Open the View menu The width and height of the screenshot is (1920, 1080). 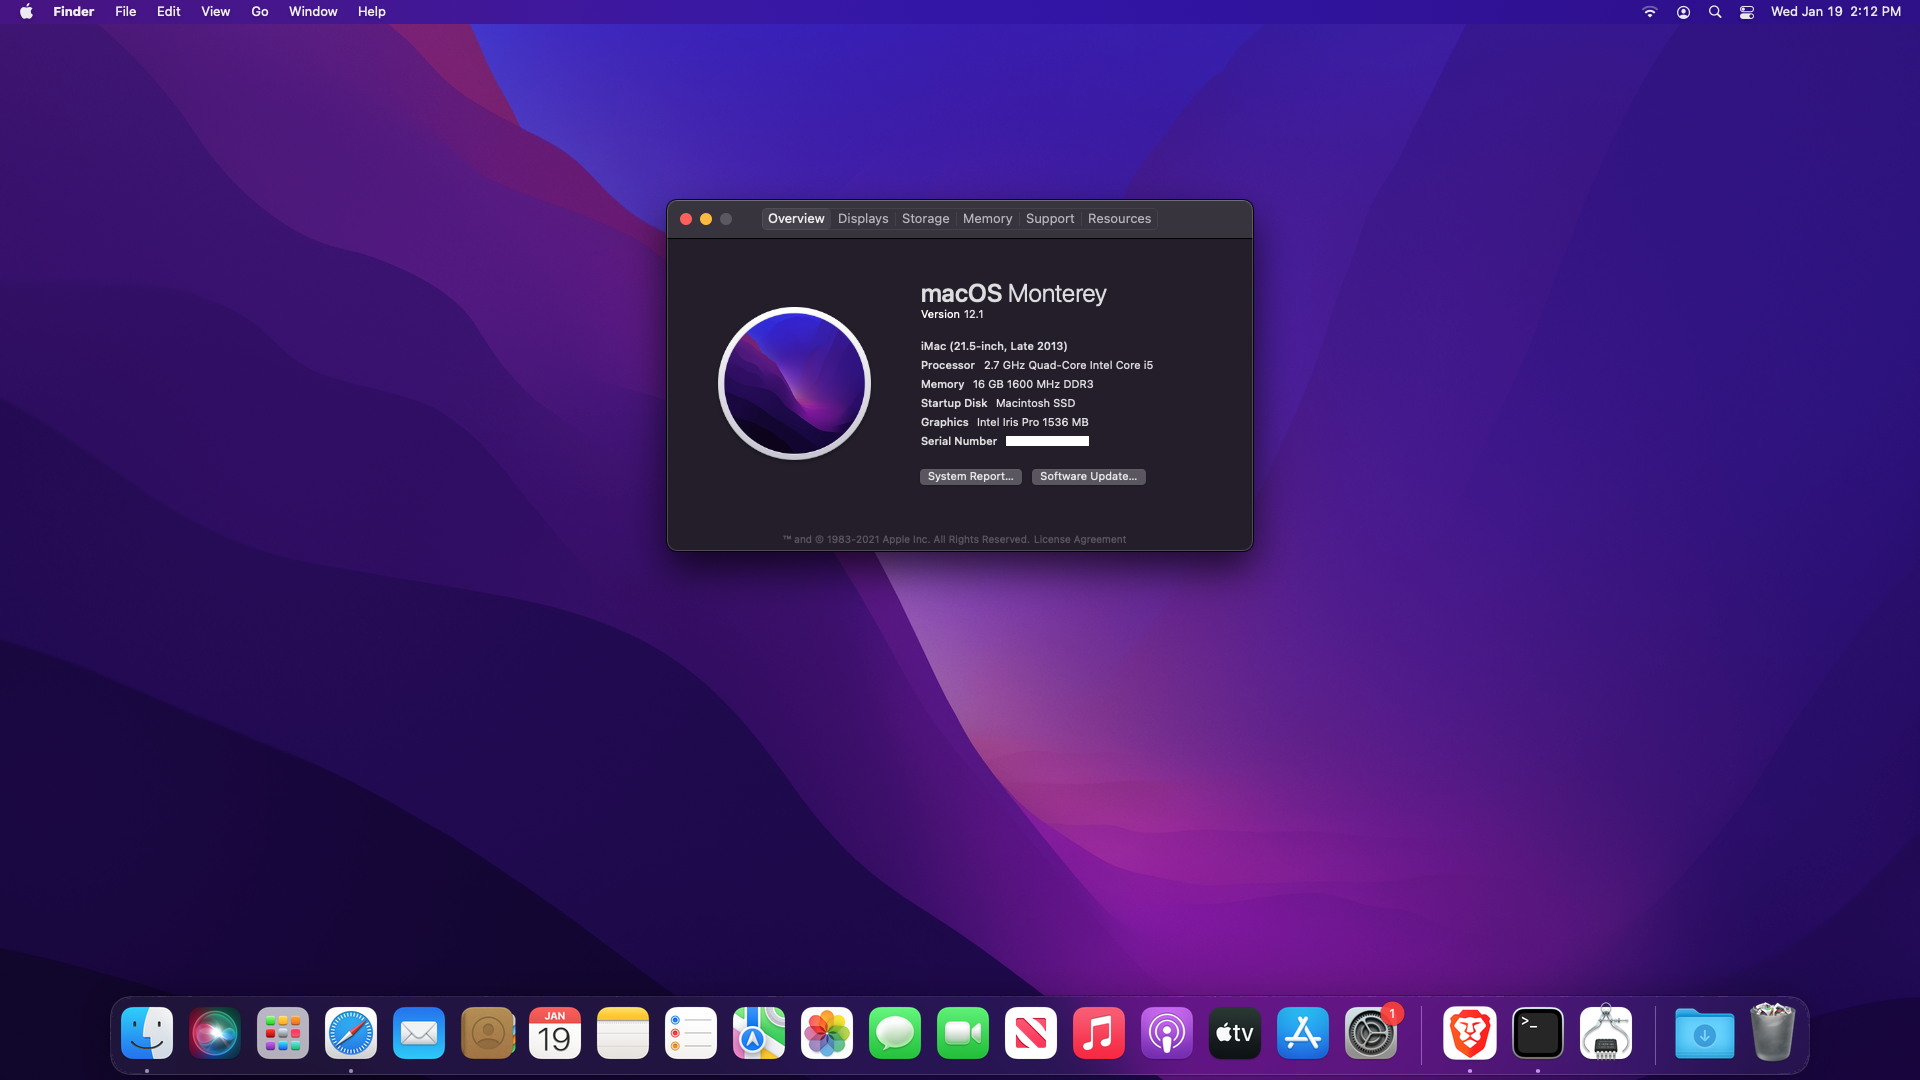click(x=216, y=12)
